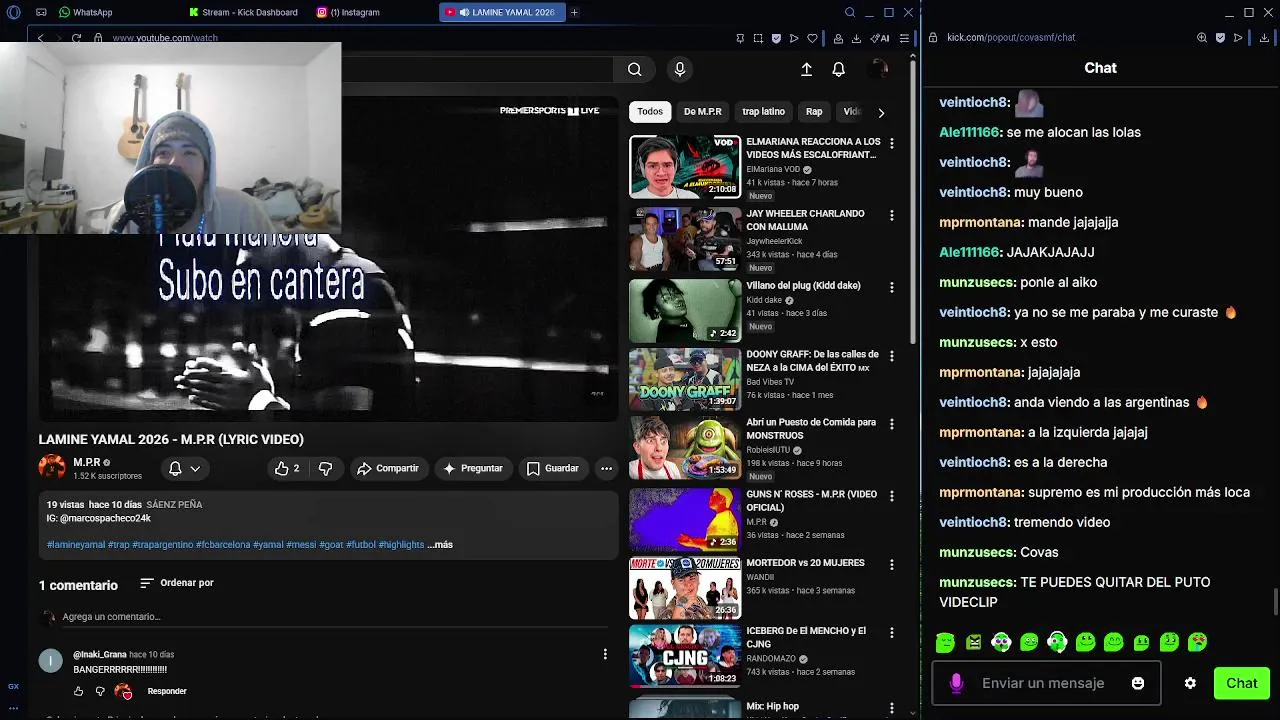Screen dimensions: 1280x720
Task: Open GUNS N' ROSES - M.P.R video thumbnail
Action: pos(685,519)
